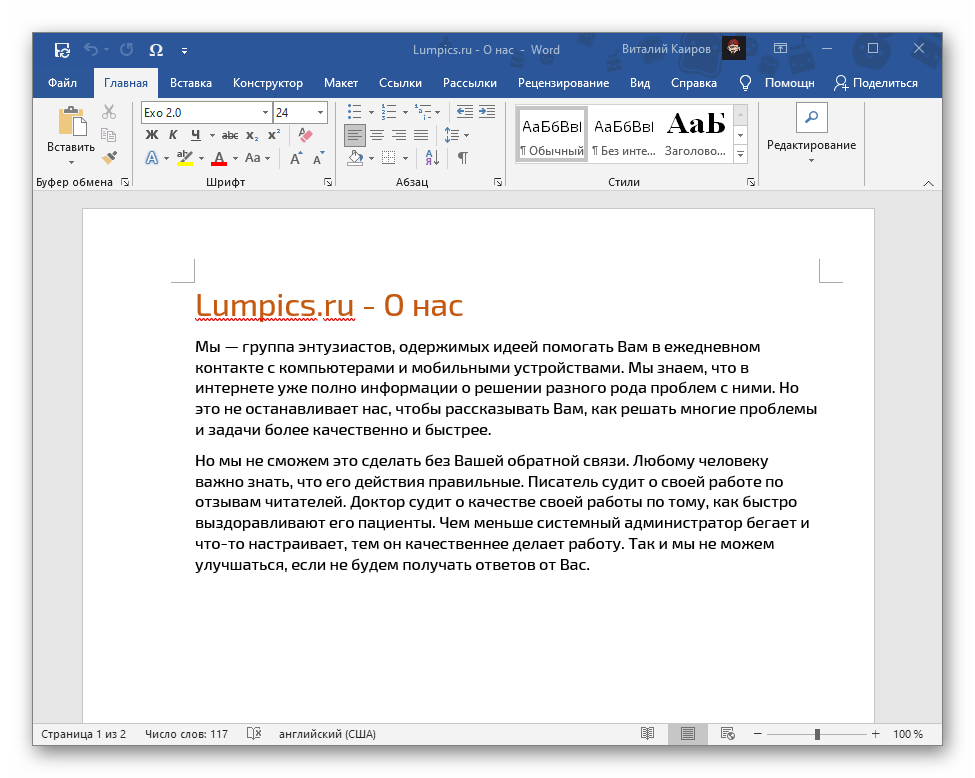Click the Поделиться share button
This screenshot has height=778, width=975.
[876, 83]
